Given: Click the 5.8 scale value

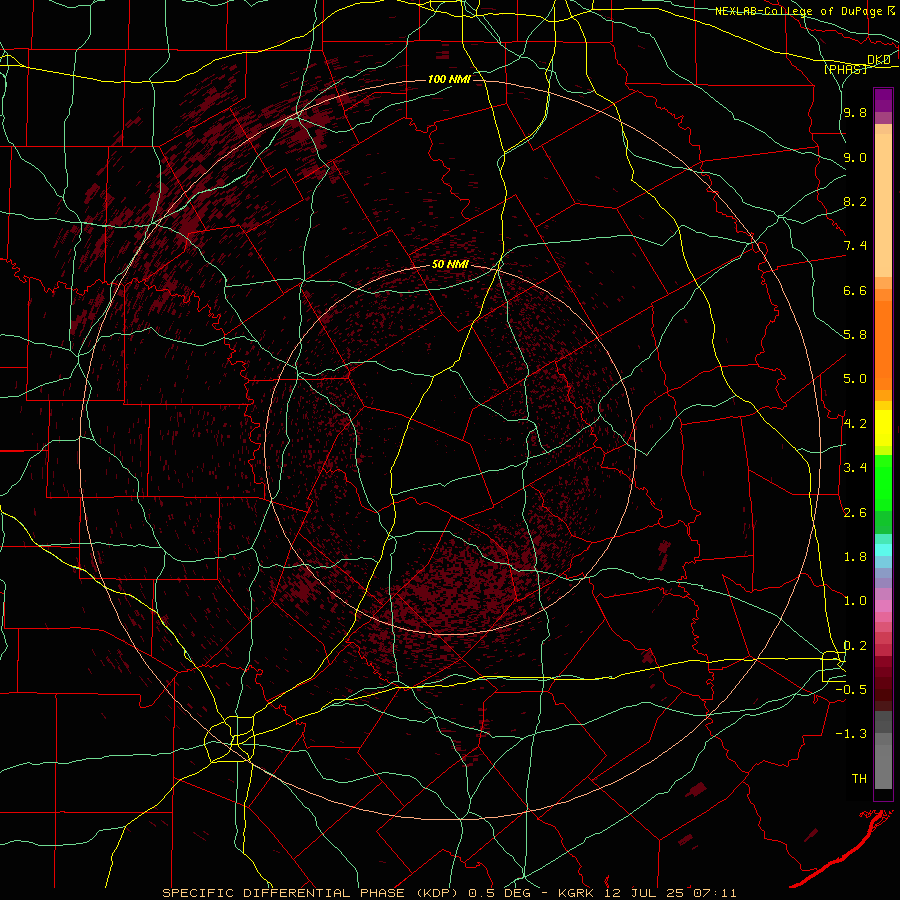Looking at the screenshot, I should tap(855, 335).
